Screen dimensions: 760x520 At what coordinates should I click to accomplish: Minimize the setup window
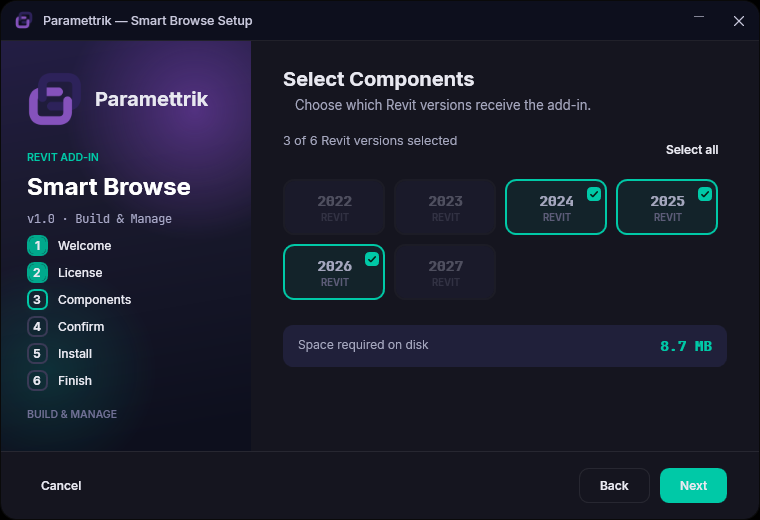click(699, 17)
